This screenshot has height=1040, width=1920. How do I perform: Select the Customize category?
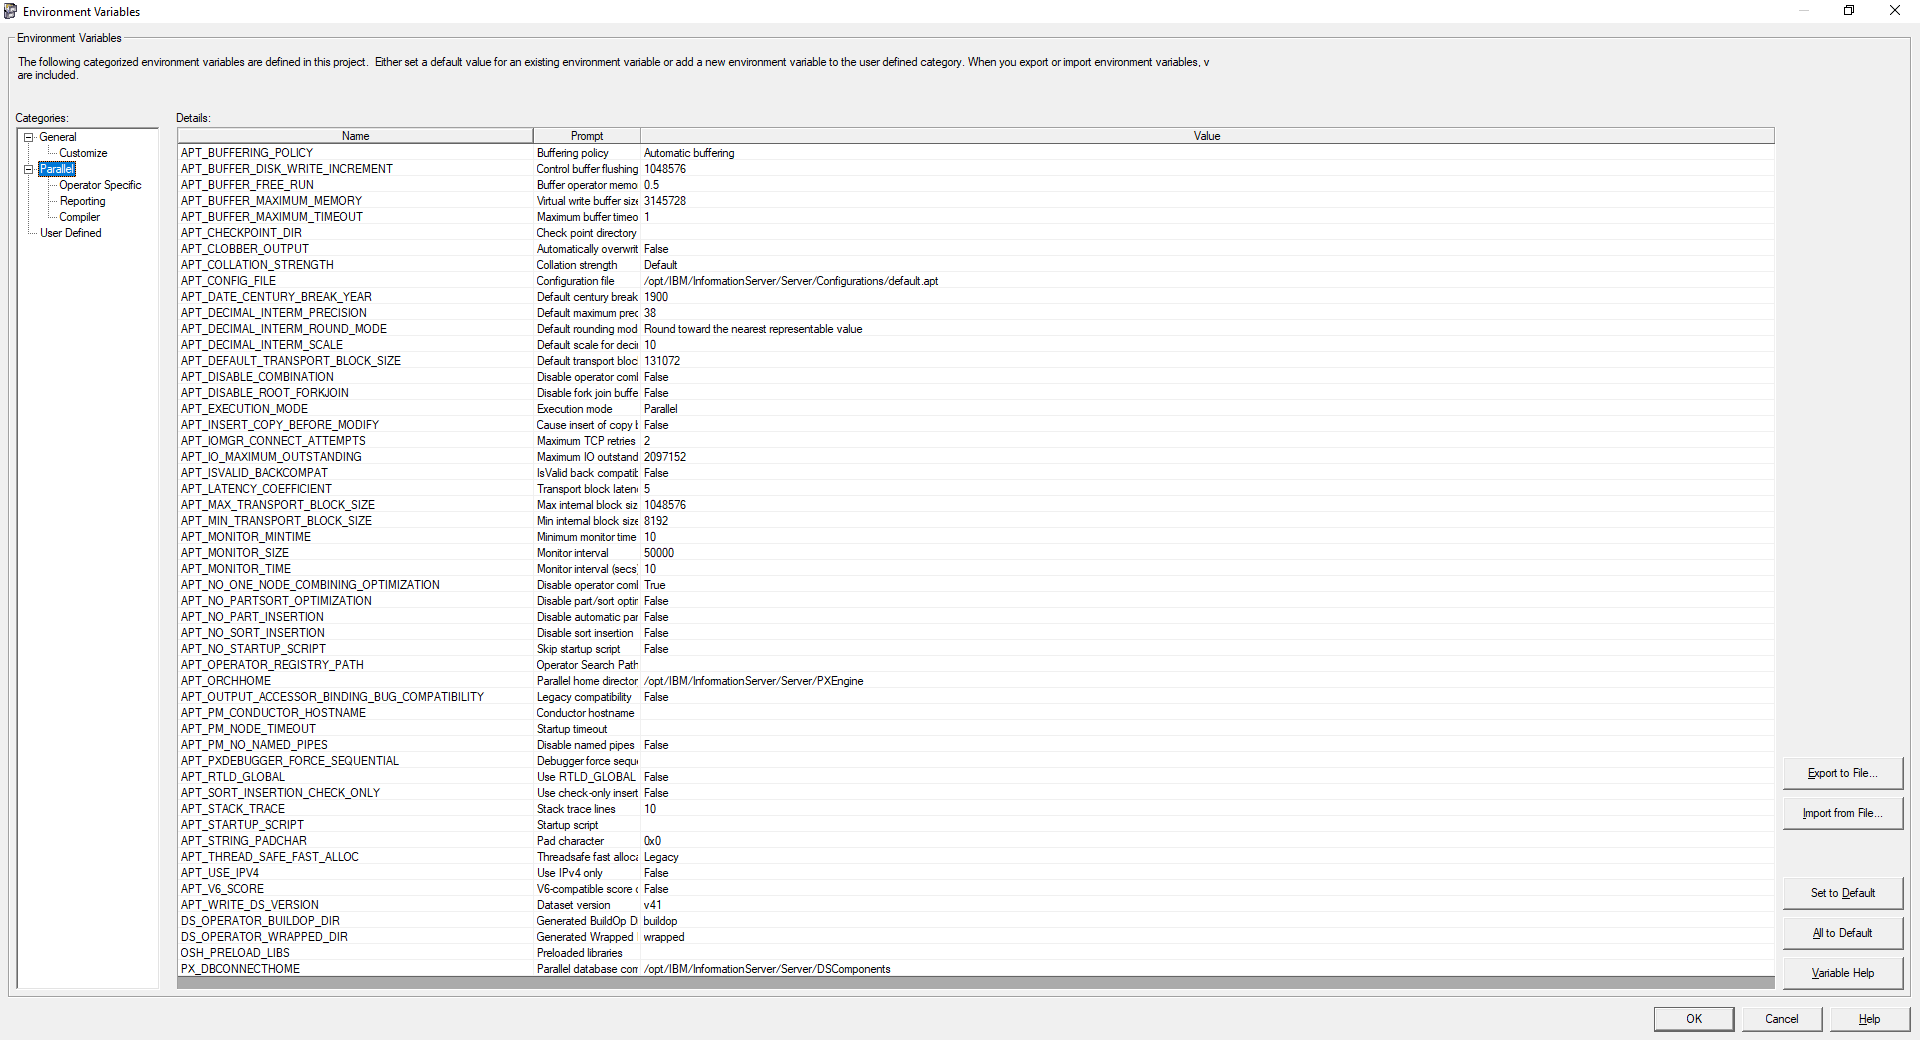(x=82, y=152)
